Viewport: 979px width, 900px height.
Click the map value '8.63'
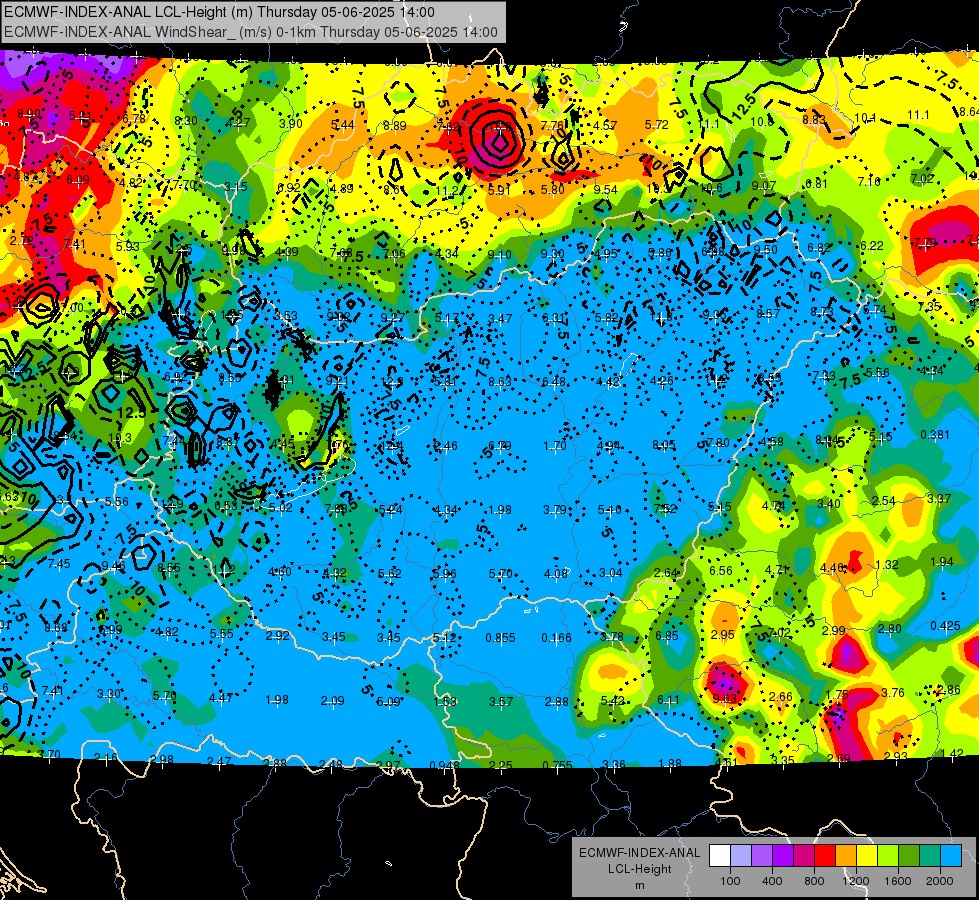pyautogui.click(x=500, y=382)
